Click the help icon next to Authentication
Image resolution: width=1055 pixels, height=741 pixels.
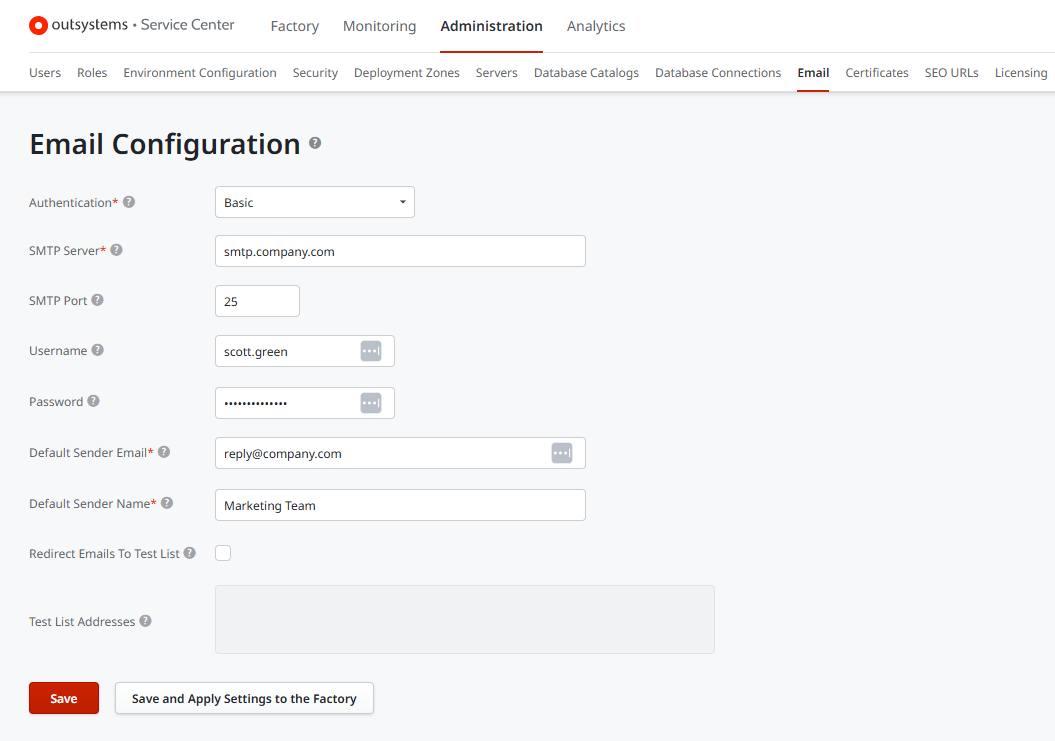[129, 202]
